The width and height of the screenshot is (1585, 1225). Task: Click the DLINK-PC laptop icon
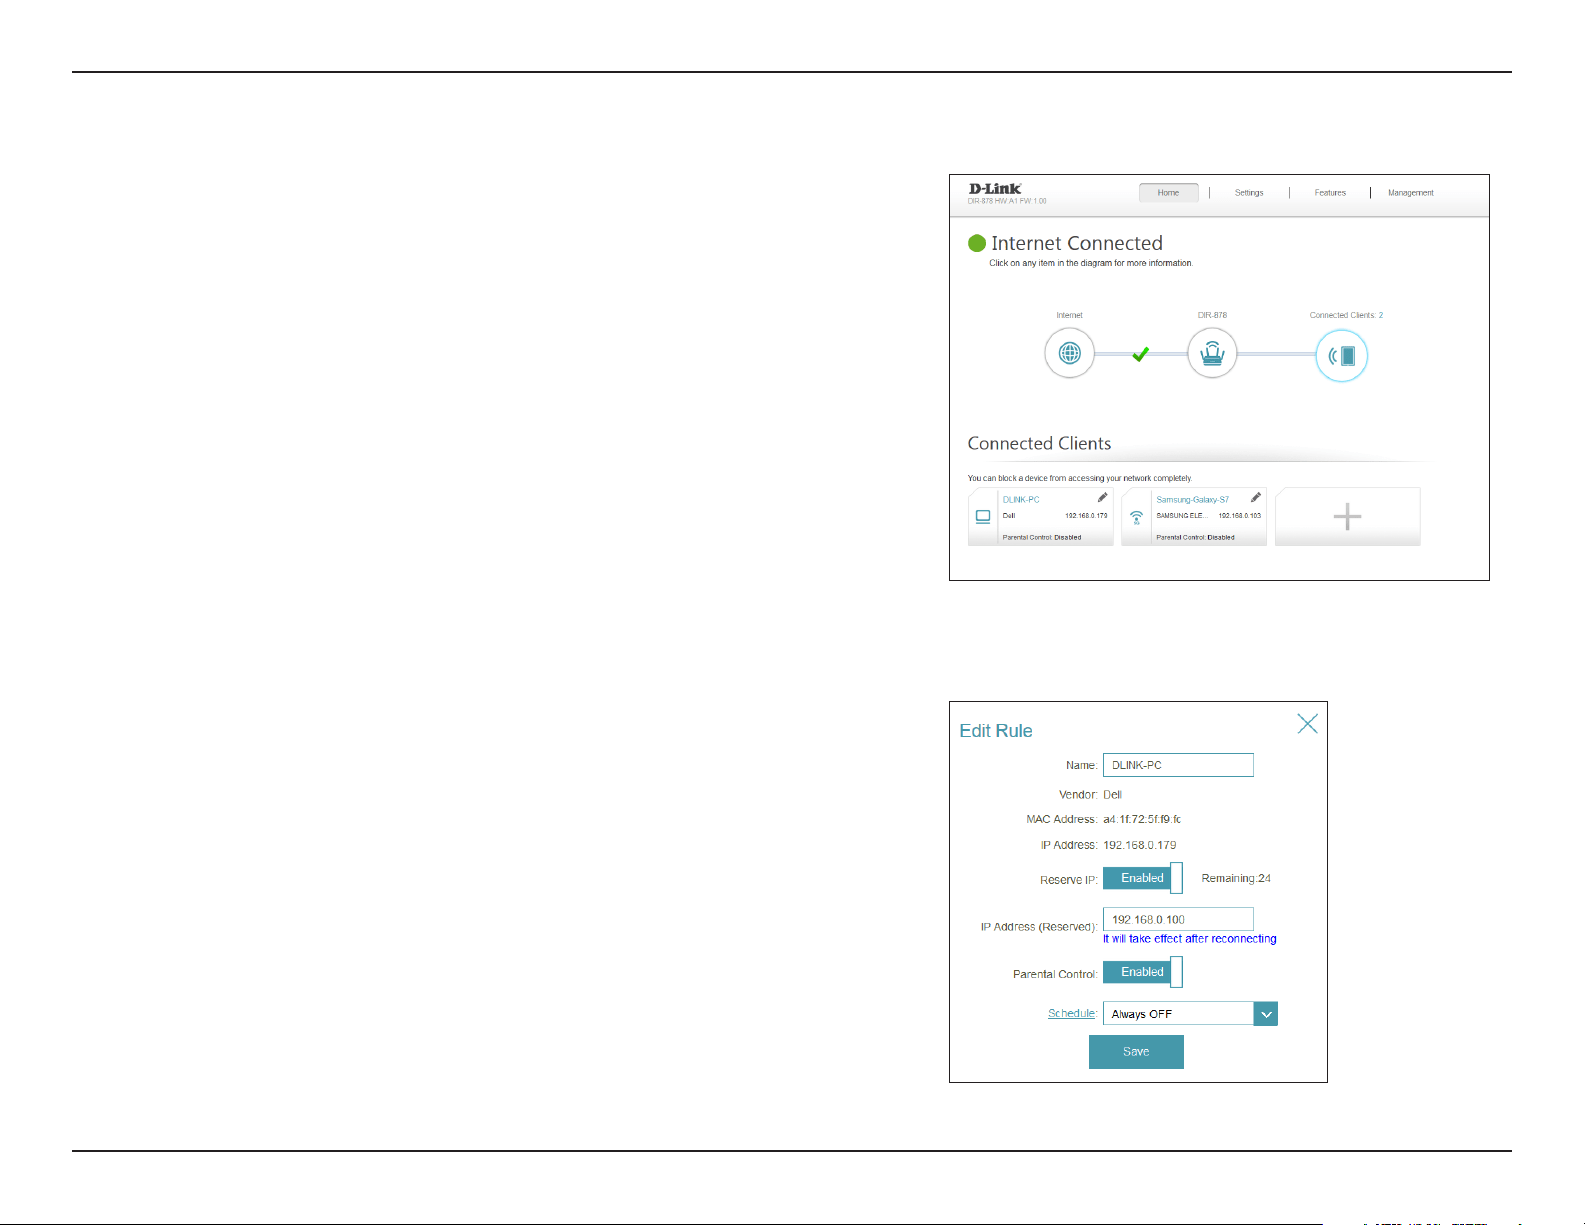tap(983, 517)
